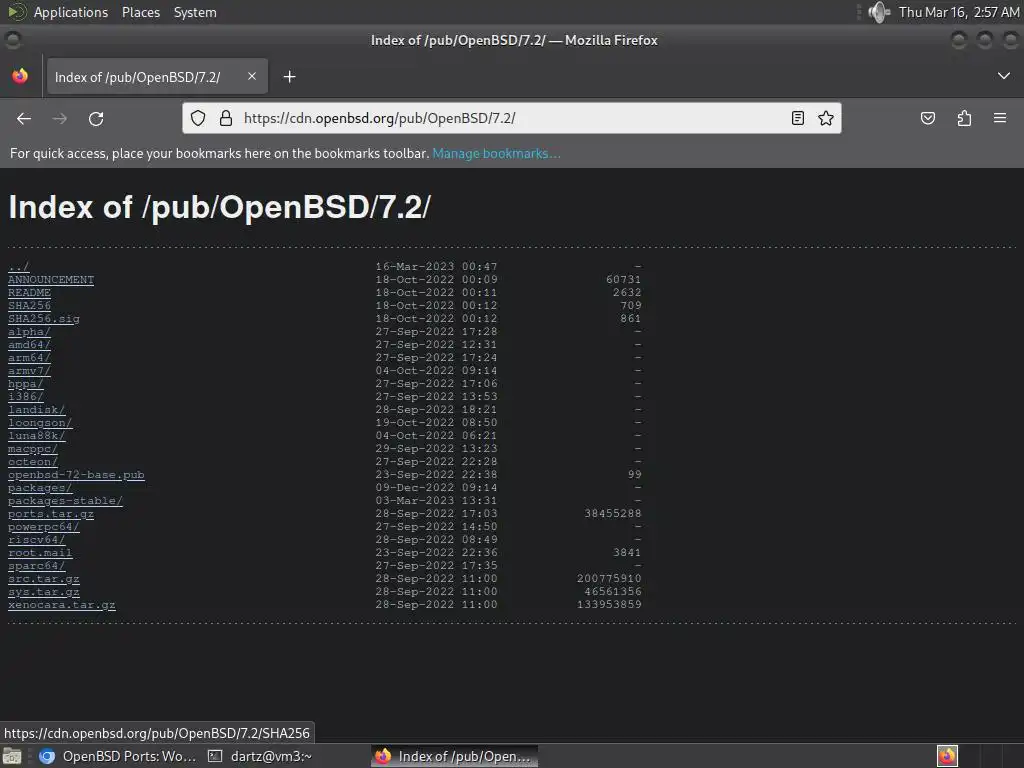Open the riscv64/ directory link
The height and width of the screenshot is (768, 1024).
pos(37,540)
